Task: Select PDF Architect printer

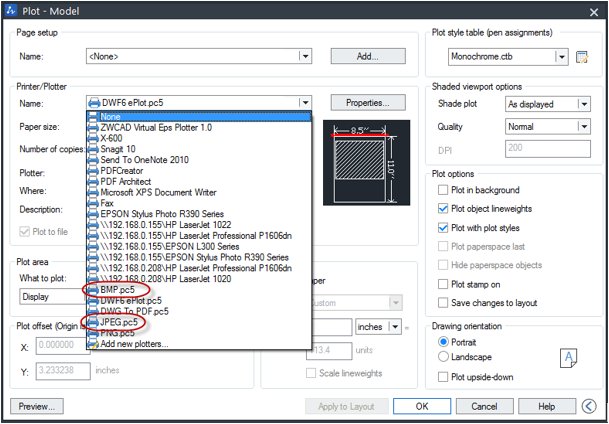Action: pyautogui.click(x=199, y=182)
